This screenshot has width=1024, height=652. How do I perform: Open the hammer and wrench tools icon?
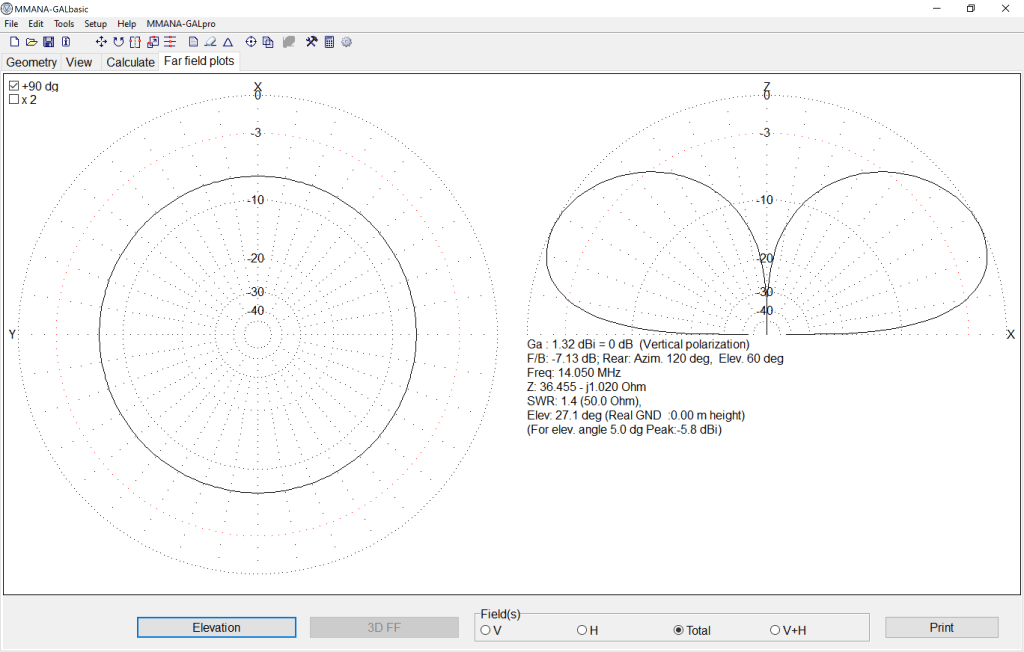(311, 42)
